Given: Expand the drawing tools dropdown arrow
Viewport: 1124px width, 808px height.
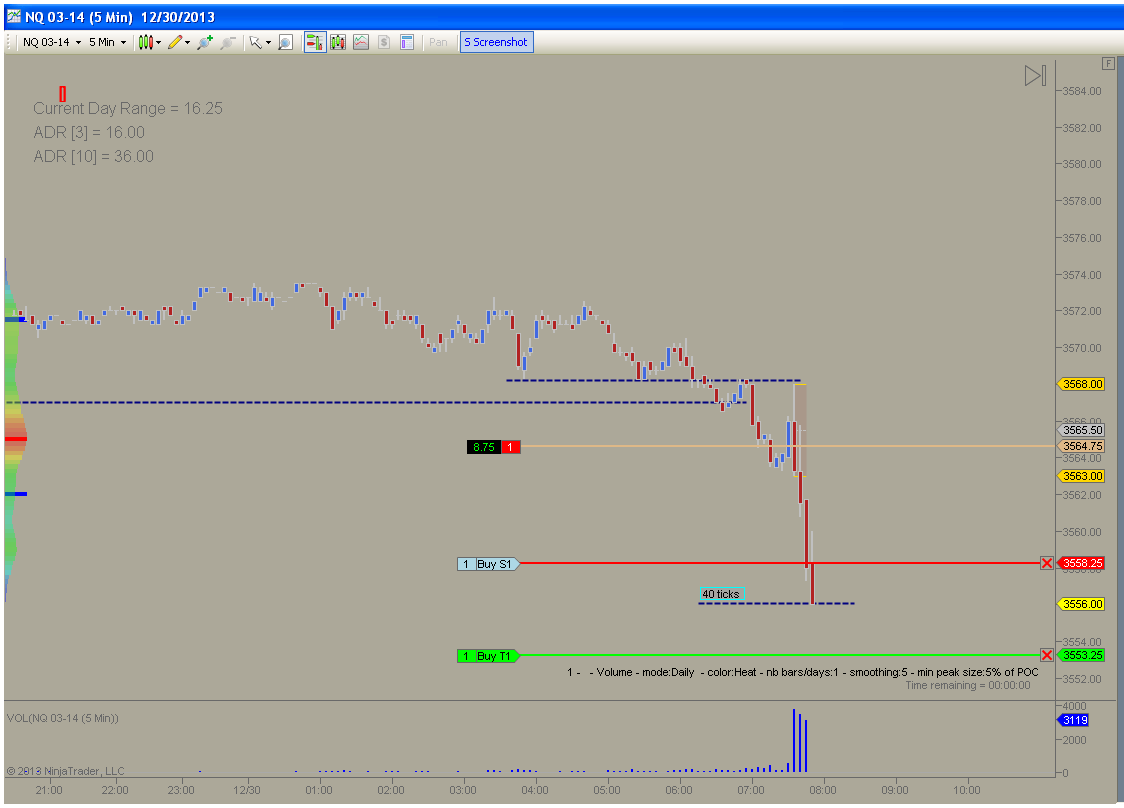Looking at the screenshot, I should (188, 42).
